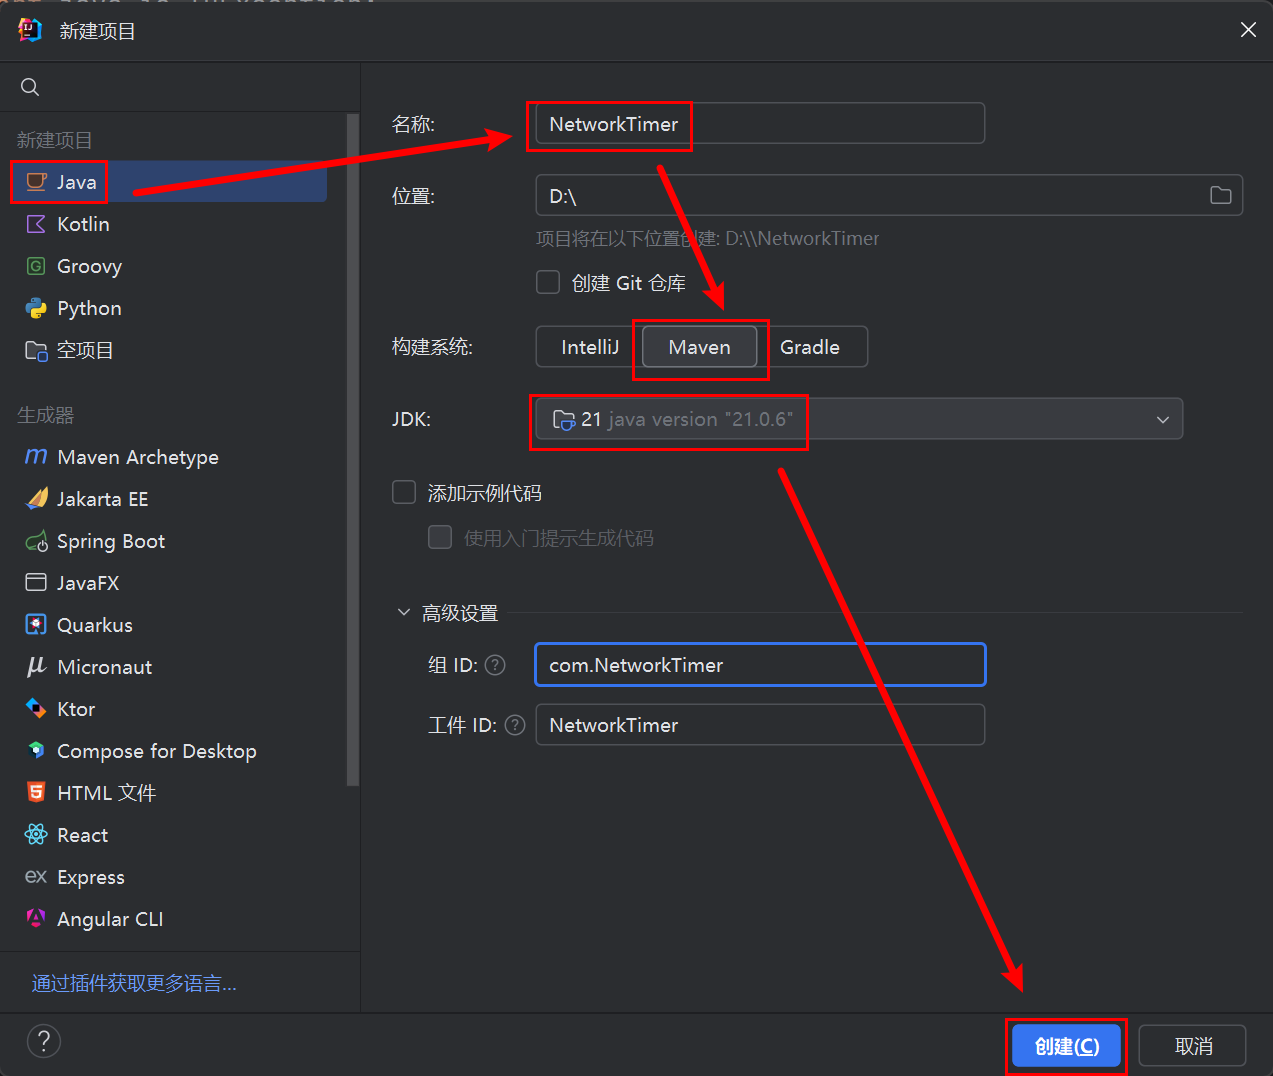This screenshot has height=1076, width=1273.
Task: Pick the Maven Archetype generator icon
Action: (x=36, y=457)
